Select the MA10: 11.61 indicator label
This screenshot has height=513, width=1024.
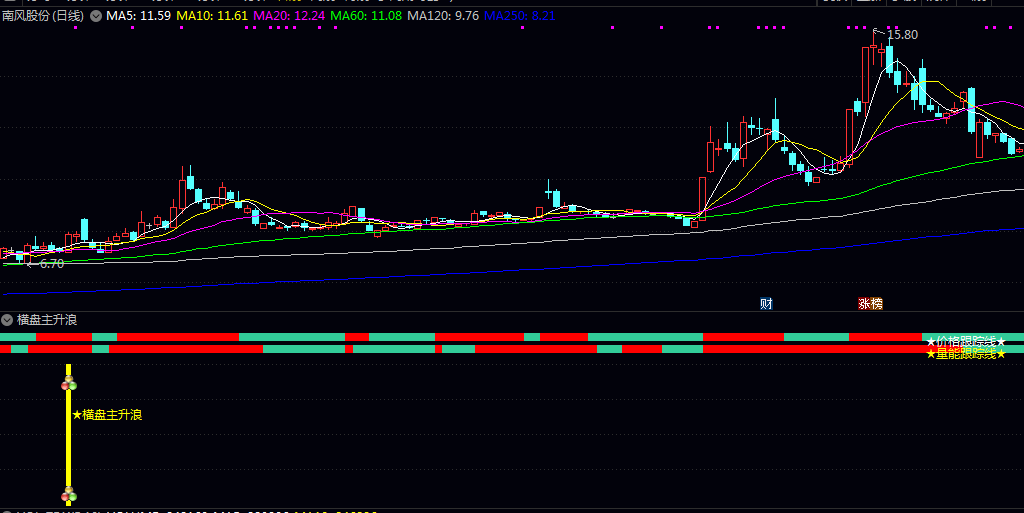(x=212, y=16)
